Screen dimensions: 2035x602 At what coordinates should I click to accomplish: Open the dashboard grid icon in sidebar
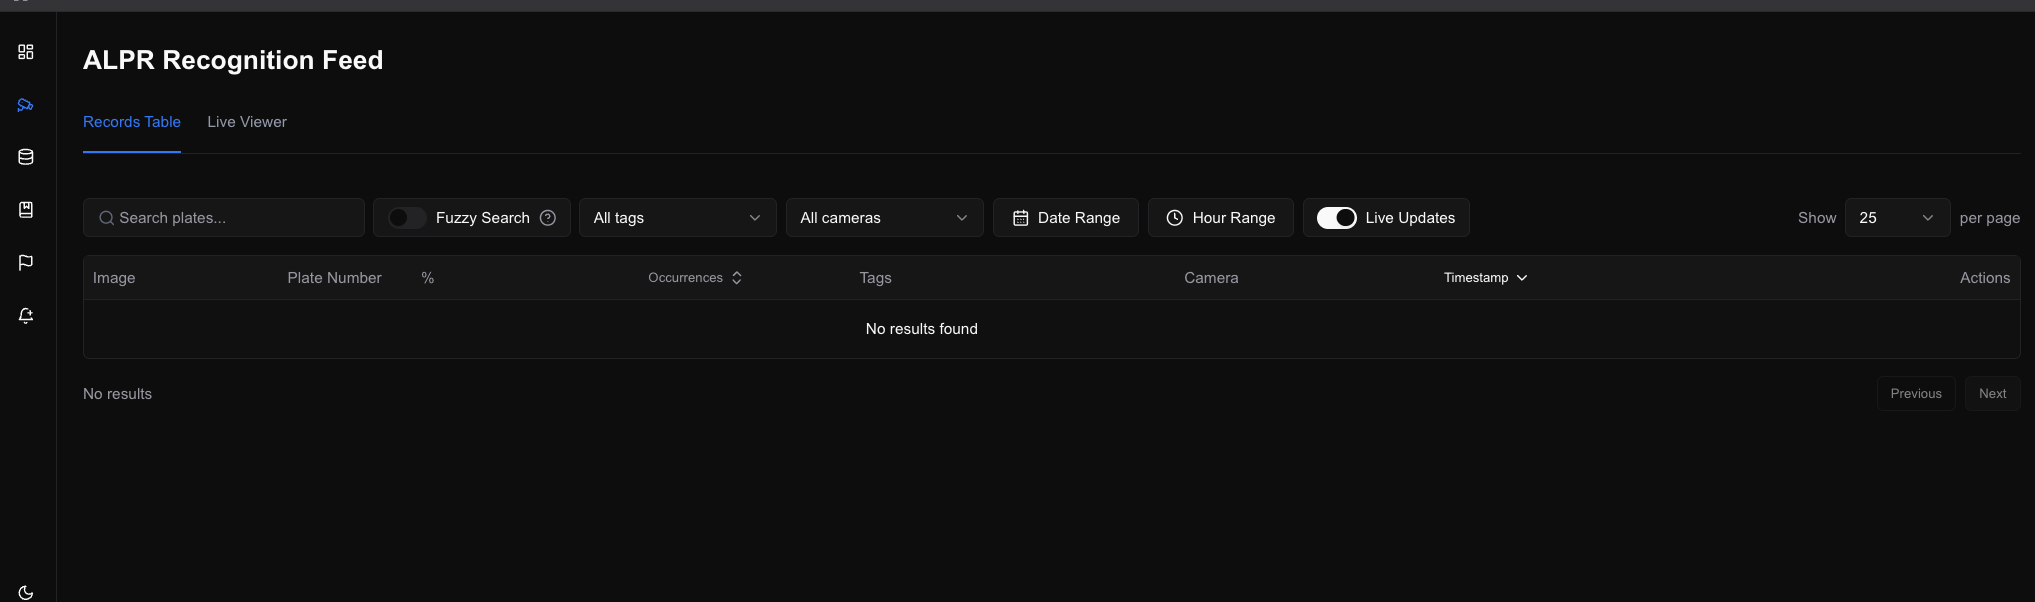point(26,52)
